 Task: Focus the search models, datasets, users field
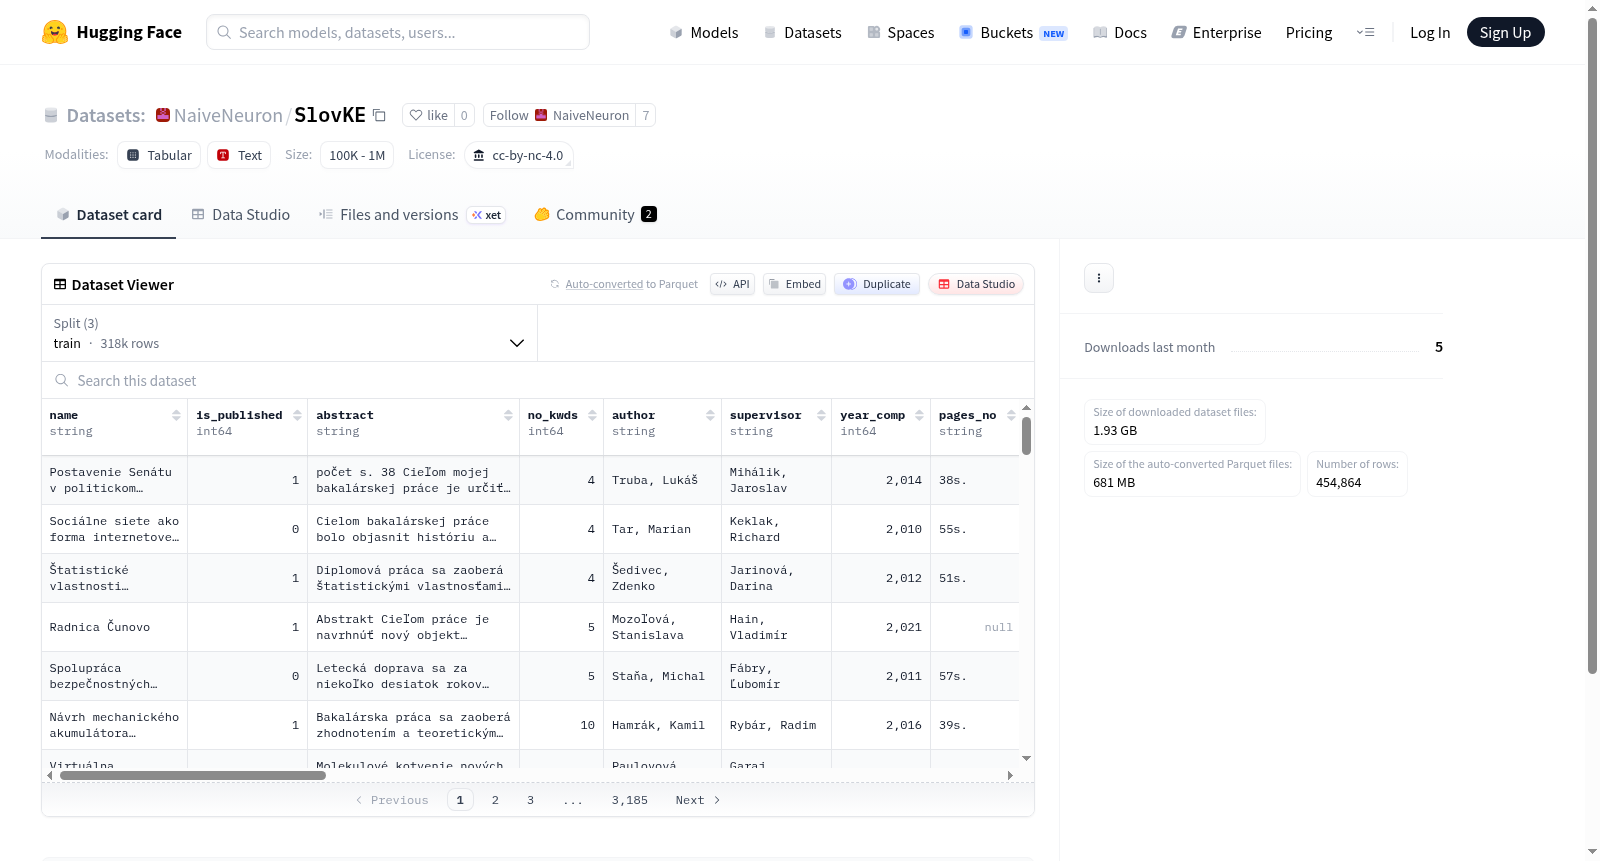pyautogui.click(x=398, y=32)
